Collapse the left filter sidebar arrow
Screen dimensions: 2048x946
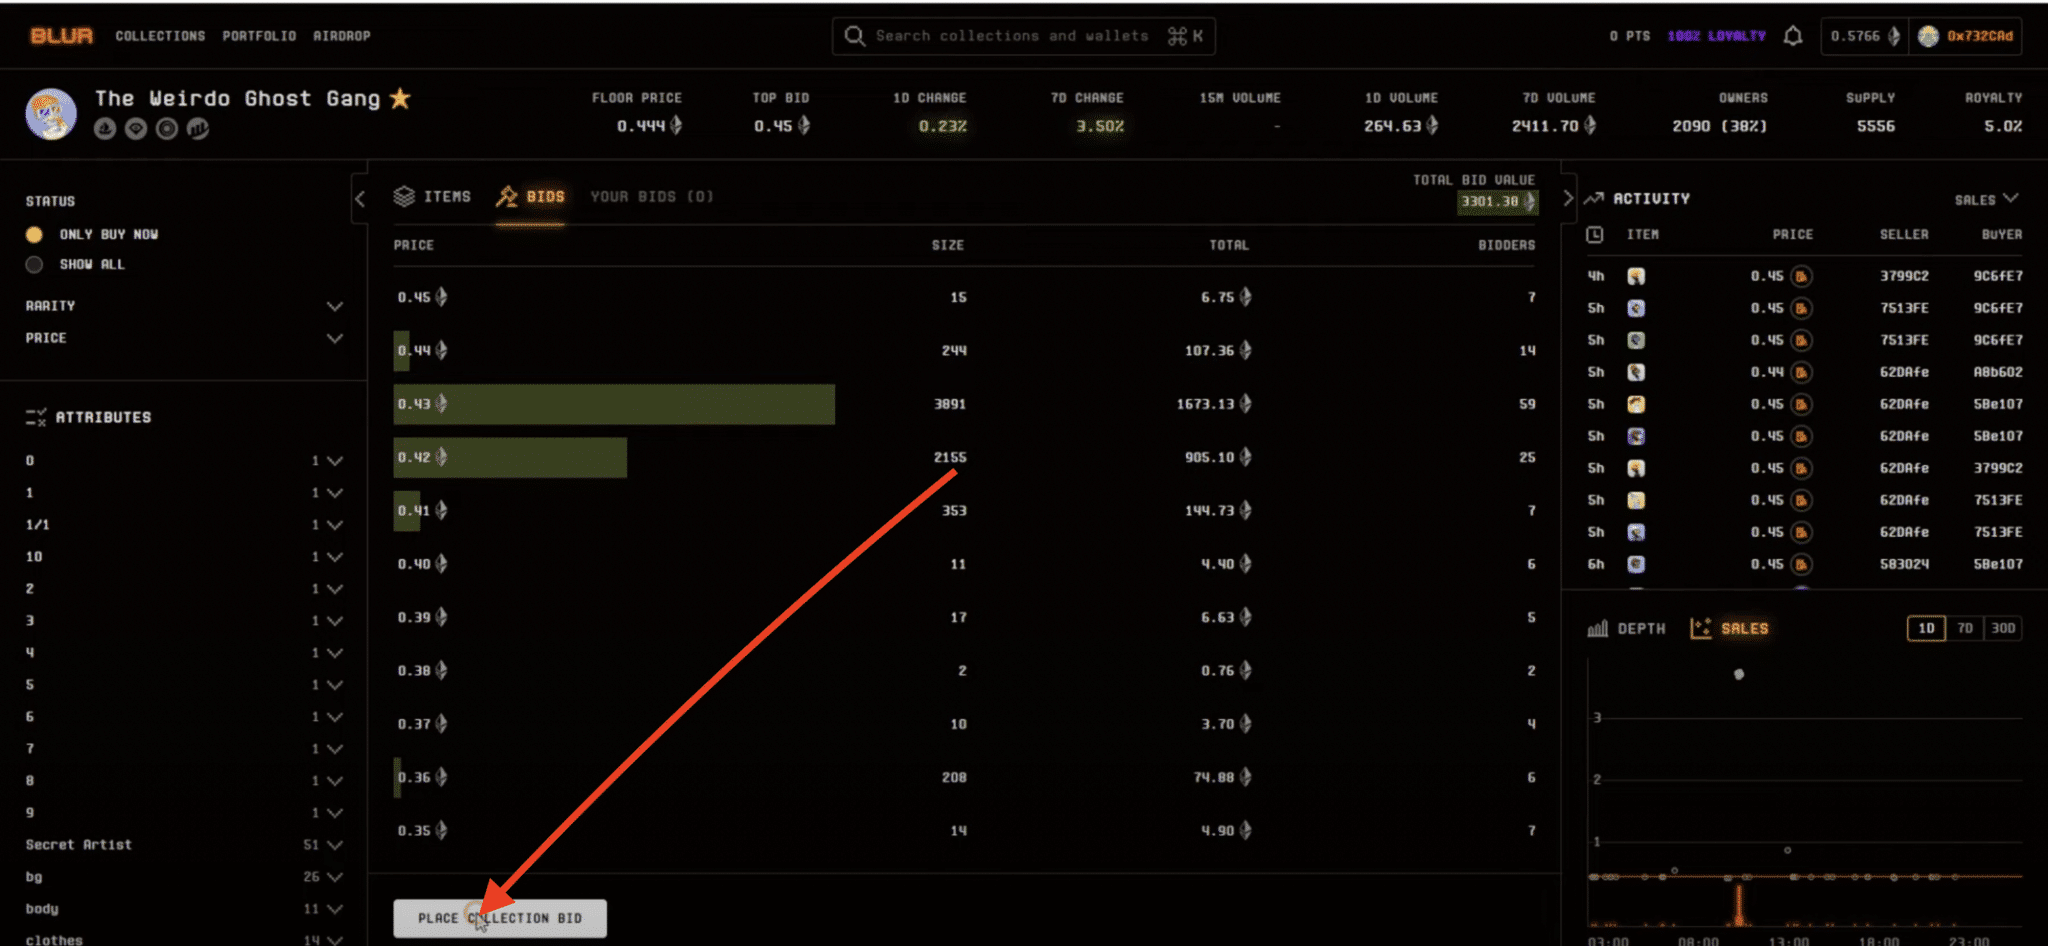click(360, 198)
